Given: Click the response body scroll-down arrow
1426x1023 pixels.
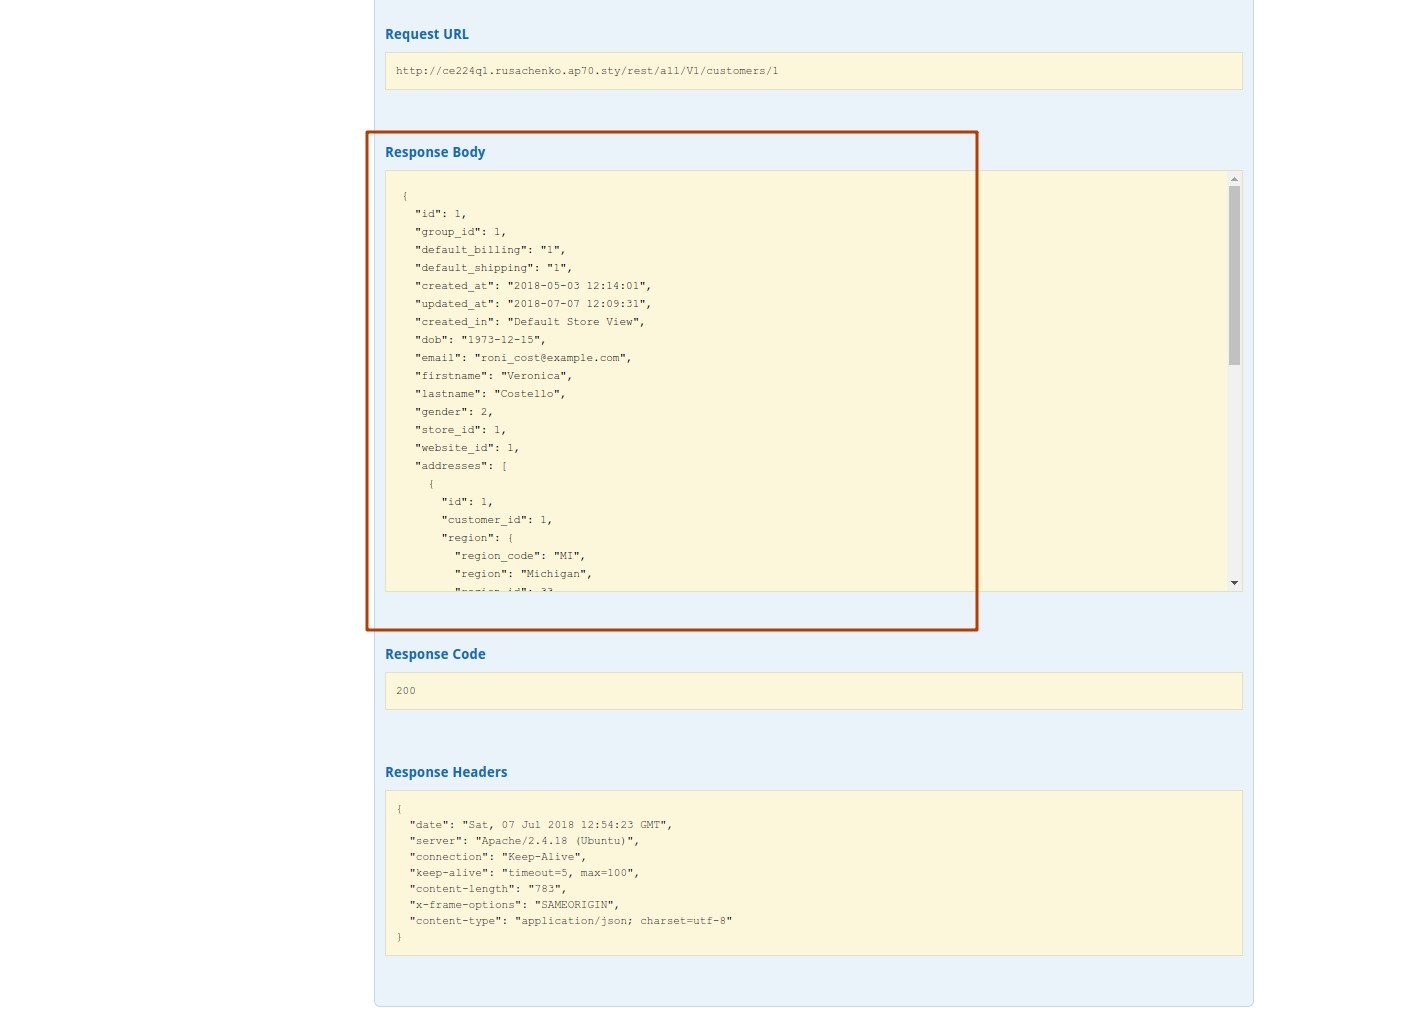Looking at the screenshot, I should point(1234,583).
